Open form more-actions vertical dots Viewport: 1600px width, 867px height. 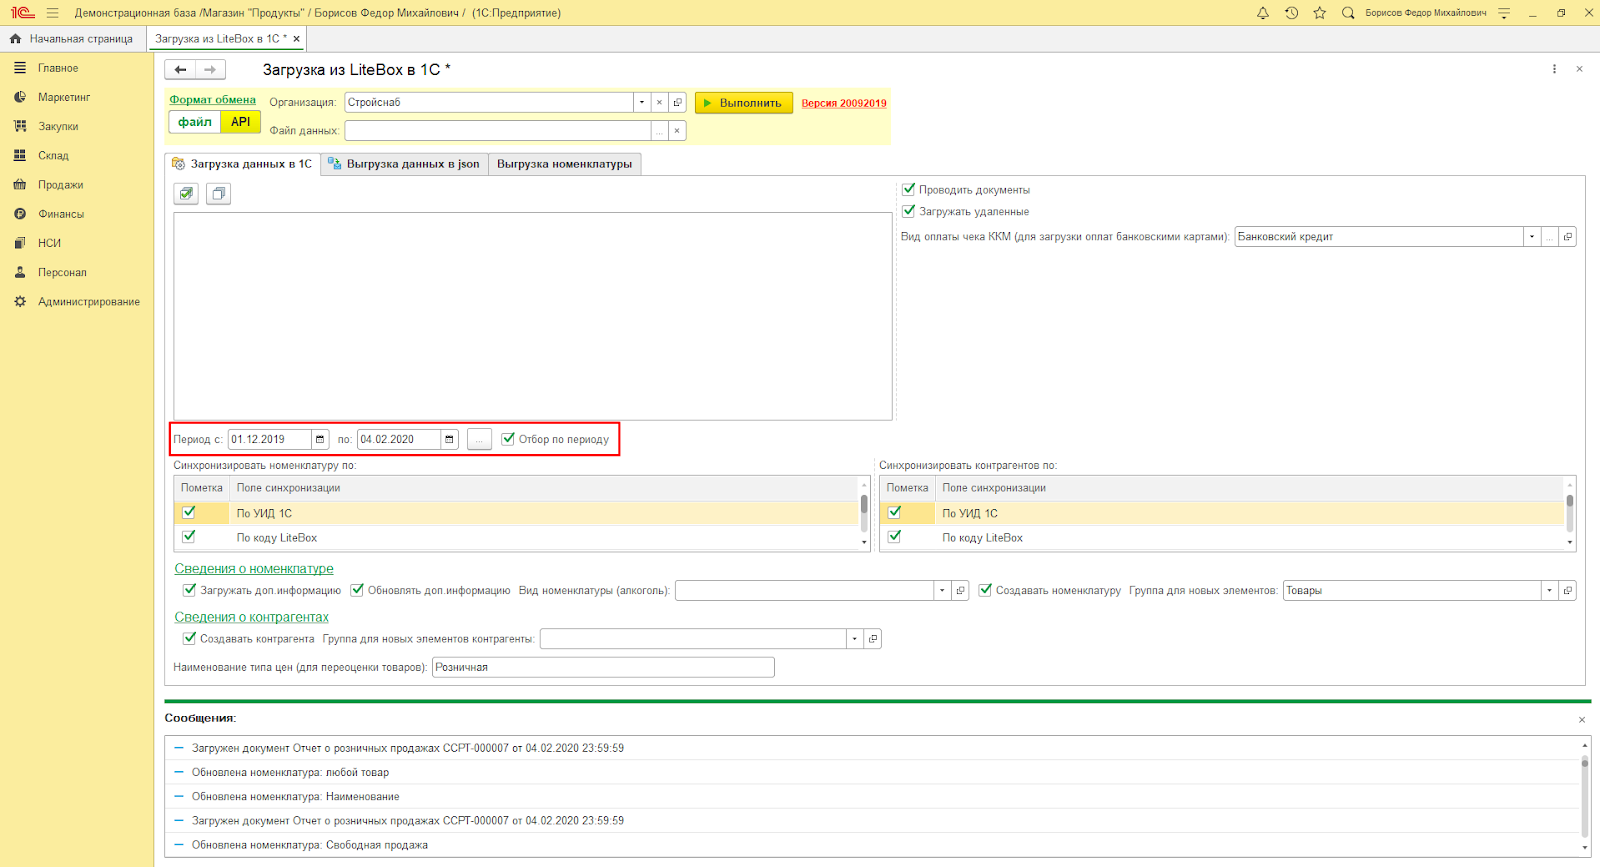point(1554,69)
